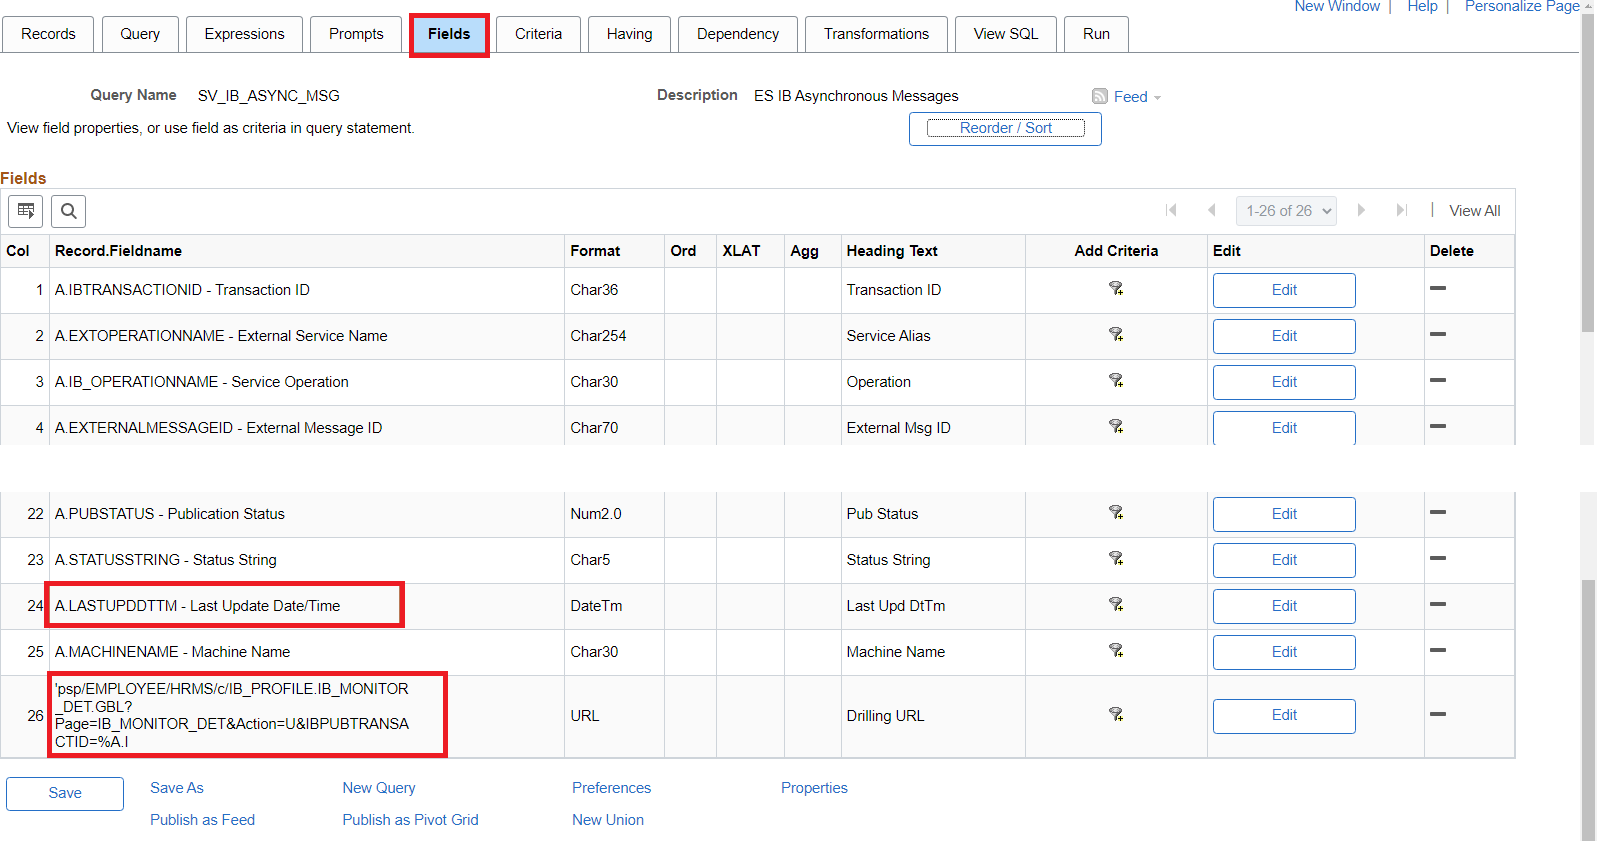Delete the Drilling URL field row

coord(1438,714)
